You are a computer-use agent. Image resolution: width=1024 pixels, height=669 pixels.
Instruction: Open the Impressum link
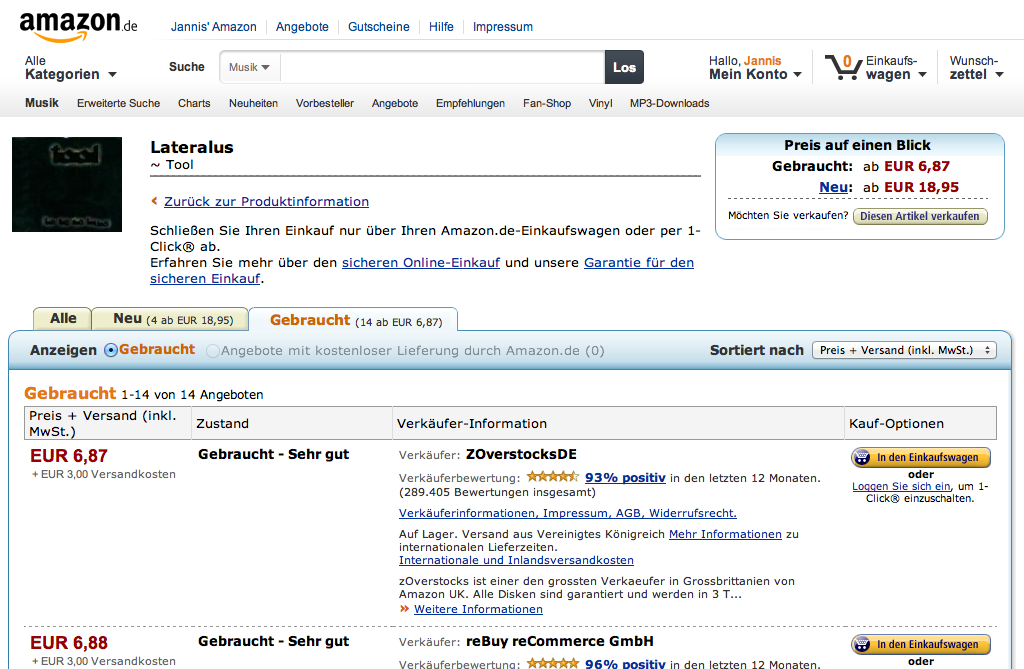click(503, 27)
